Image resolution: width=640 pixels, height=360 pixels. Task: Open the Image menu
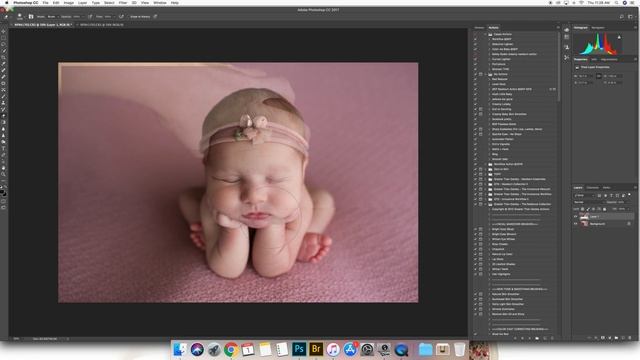(x=69, y=3)
